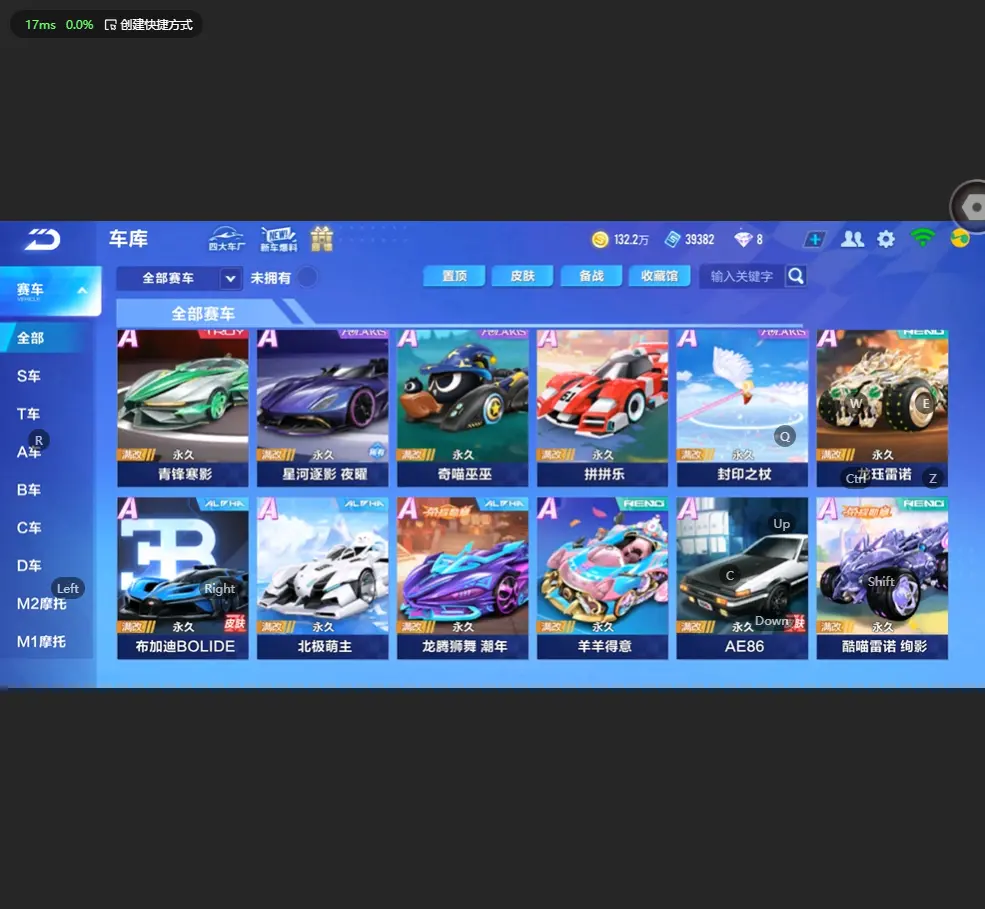Open the golden gift box icon

click(322, 239)
